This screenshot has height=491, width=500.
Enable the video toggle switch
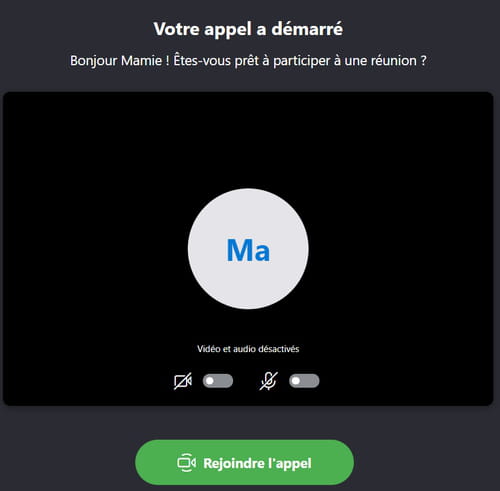point(218,381)
